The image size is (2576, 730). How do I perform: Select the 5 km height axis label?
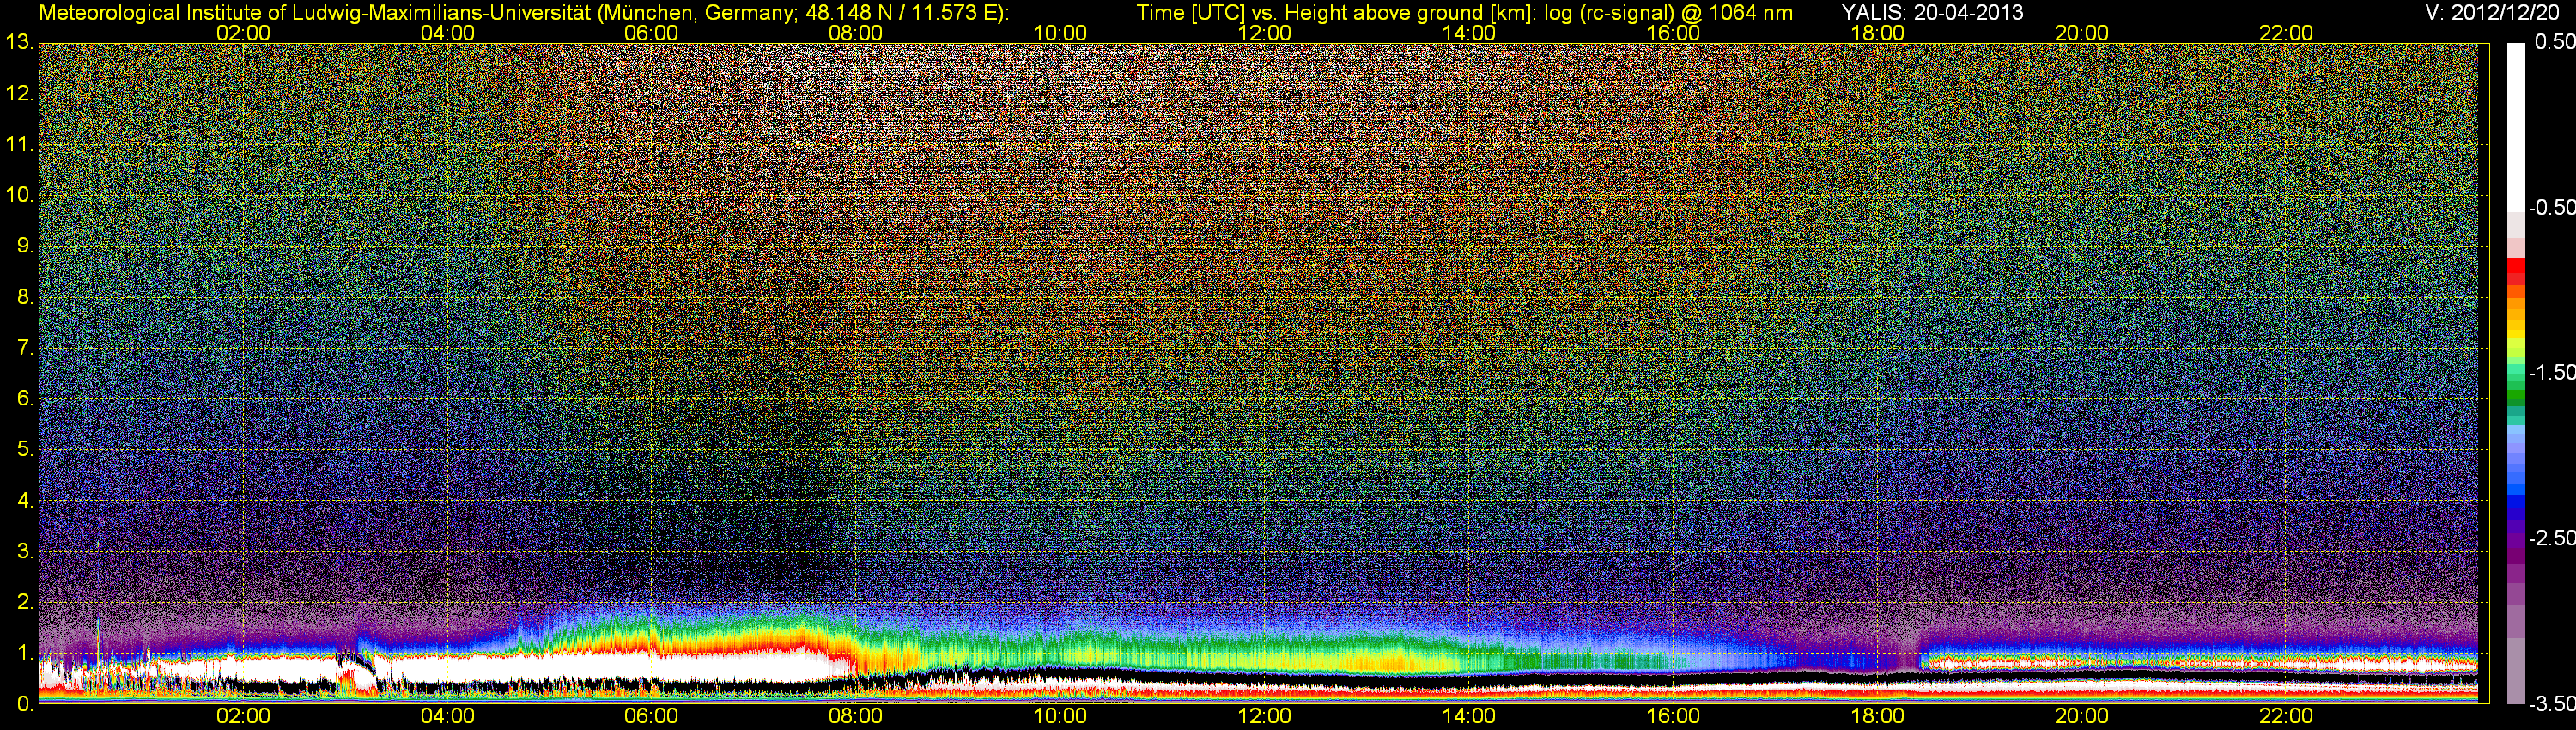(x=24, y=449)
